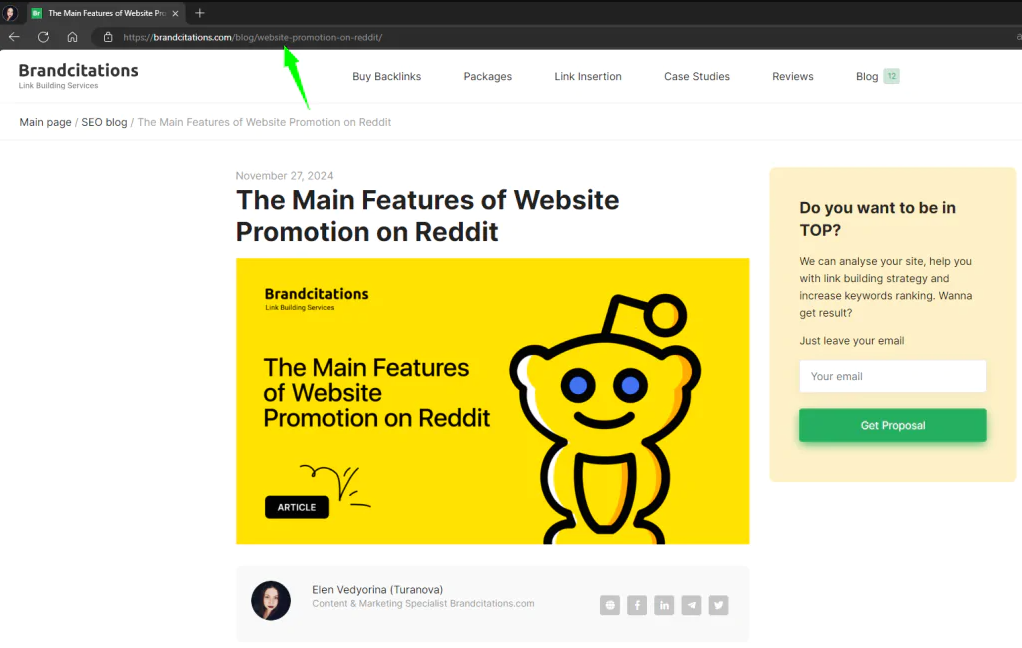Click the browser back arrow

tap(14, 37)
